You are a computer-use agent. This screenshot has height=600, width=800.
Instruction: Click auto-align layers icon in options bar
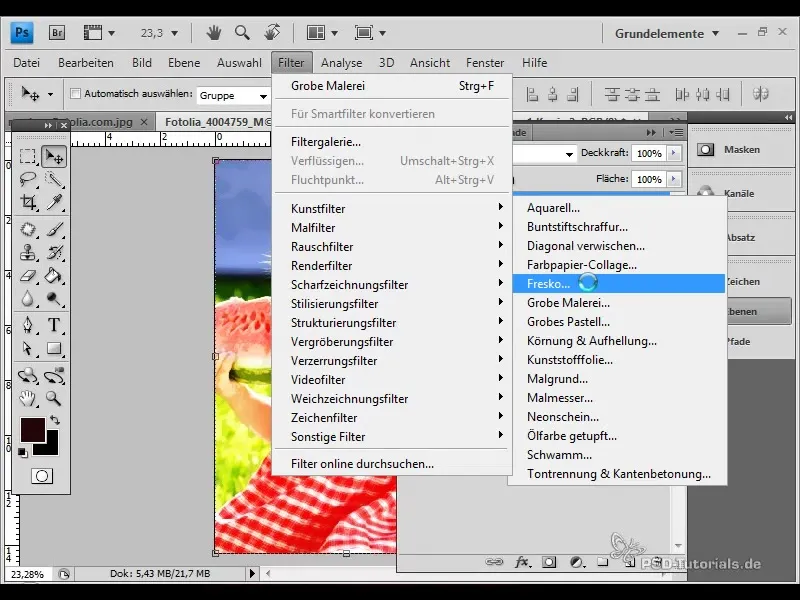coord(760,94)
